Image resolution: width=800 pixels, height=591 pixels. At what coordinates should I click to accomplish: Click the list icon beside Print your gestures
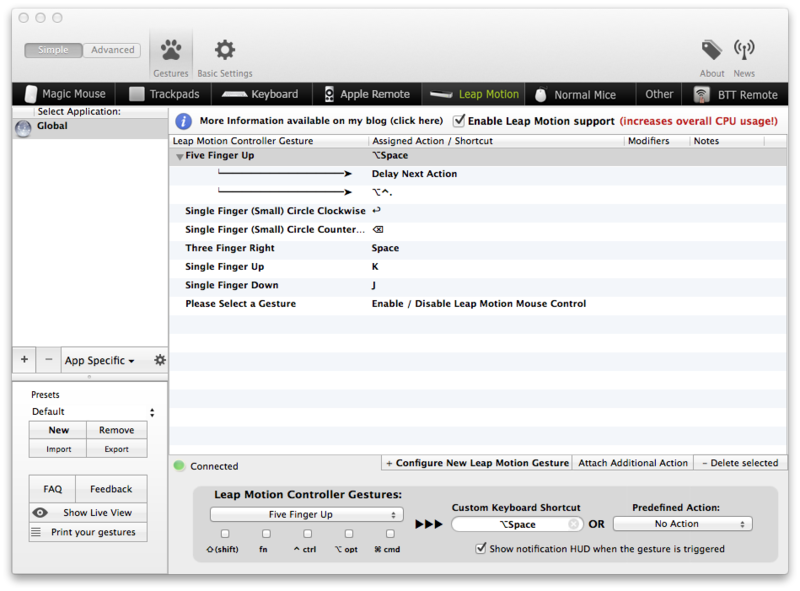(36, 532)
